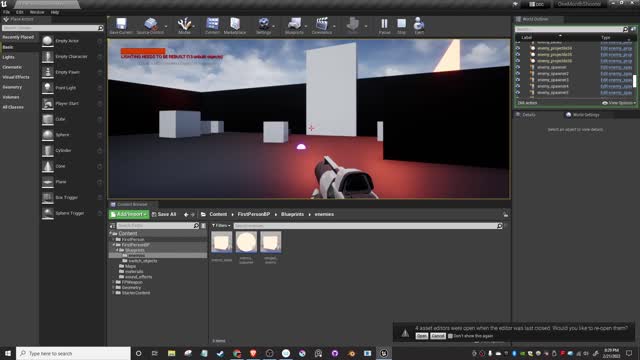Open the Cinematics dropdown arrow
Viewport: 640px width, 360px height.
[x=334, y=27]
